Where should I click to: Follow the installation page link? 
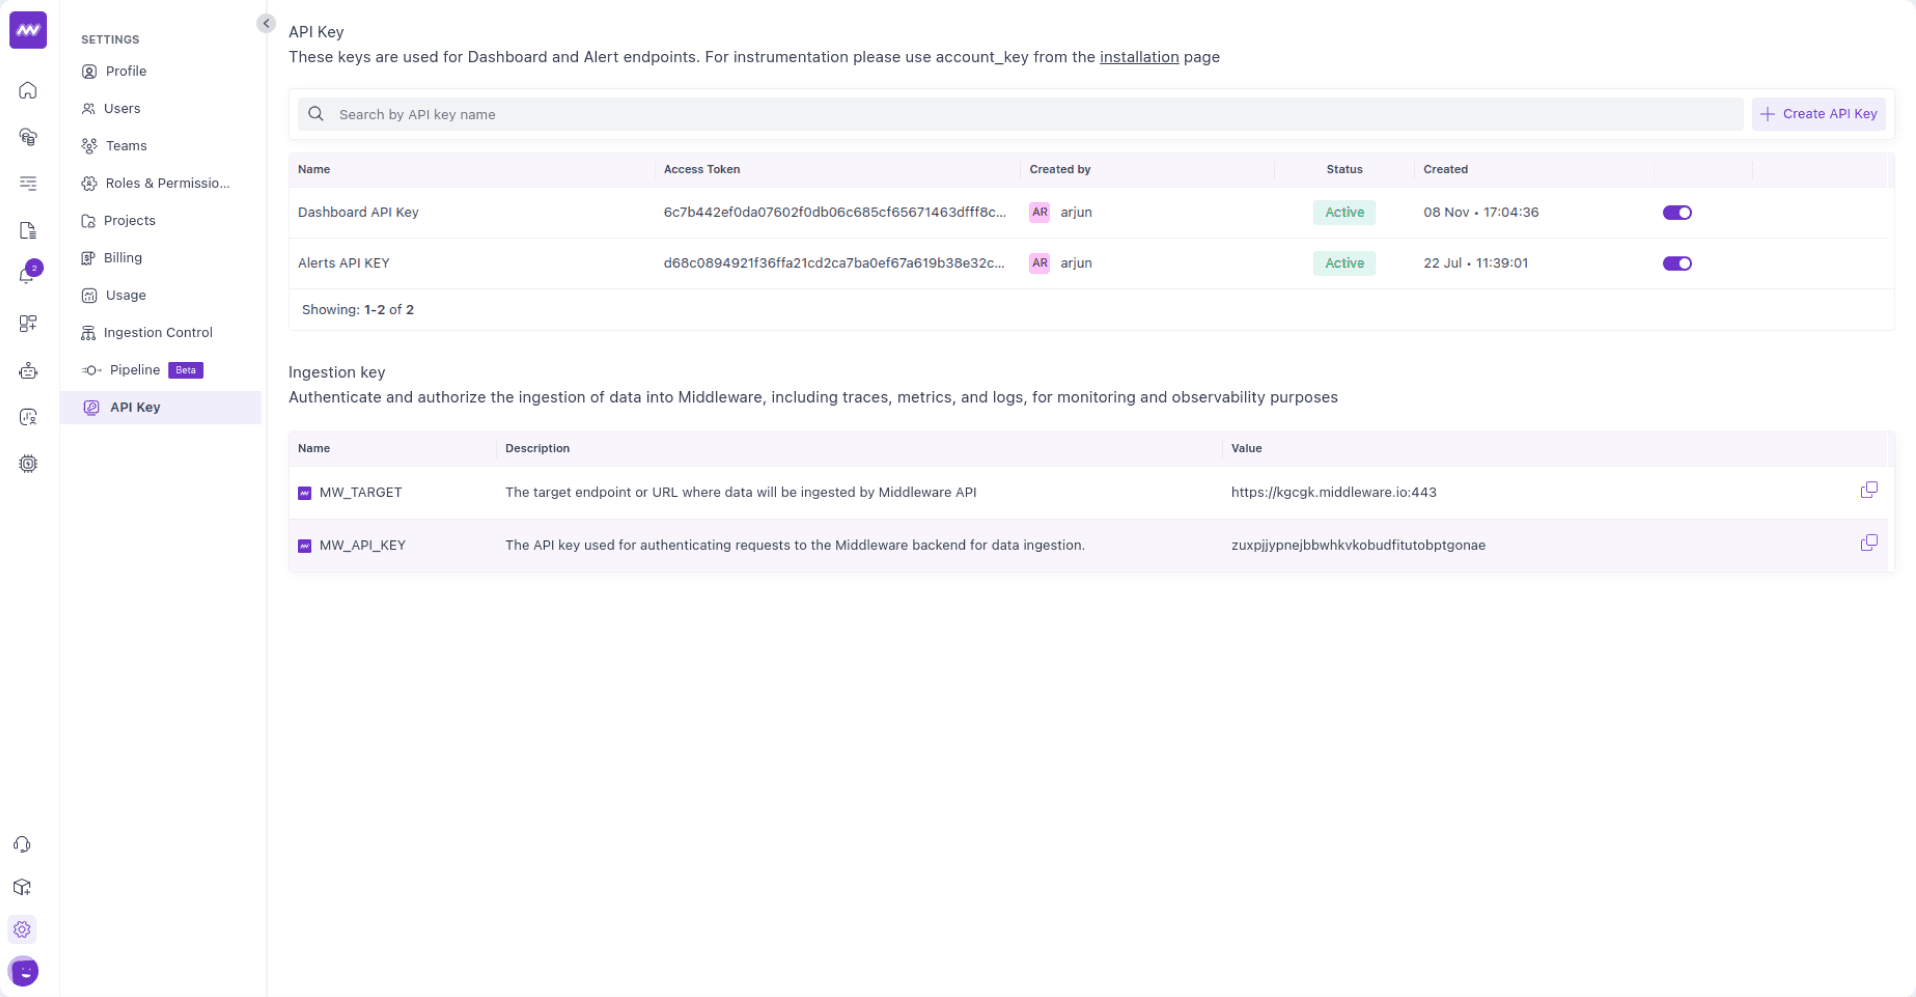(1139, 57)
